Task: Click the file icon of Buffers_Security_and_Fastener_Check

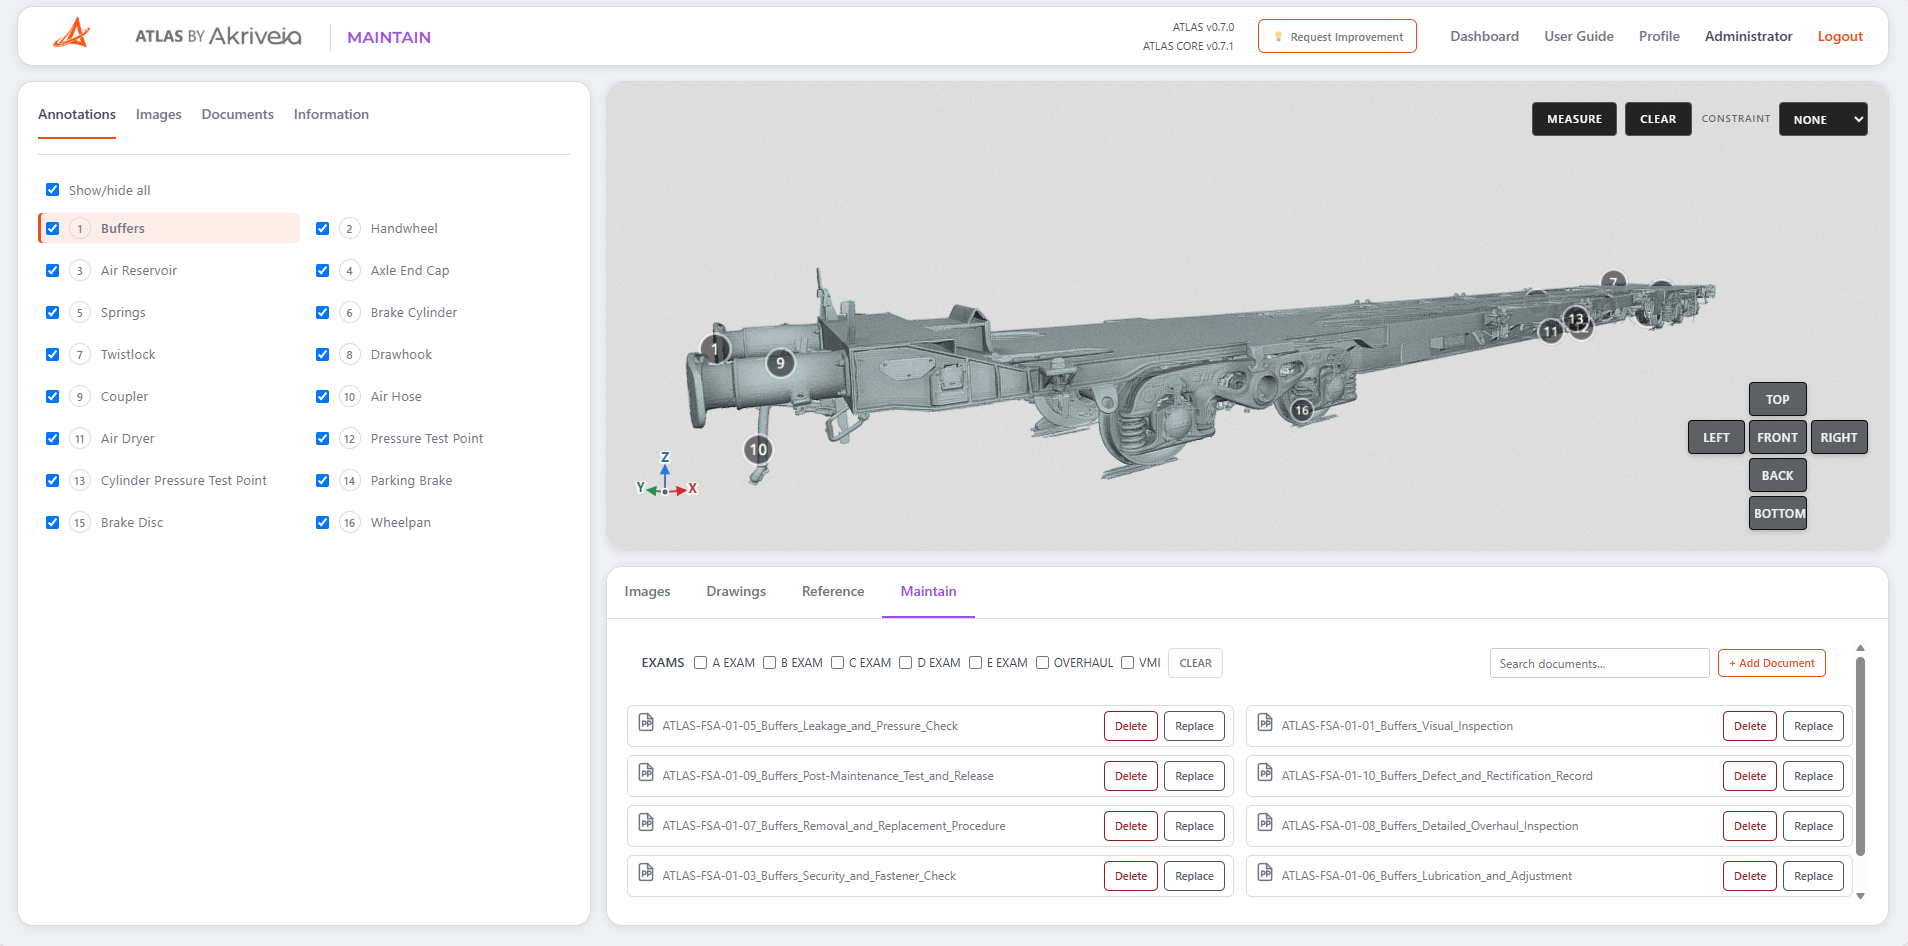Action: 647,873
